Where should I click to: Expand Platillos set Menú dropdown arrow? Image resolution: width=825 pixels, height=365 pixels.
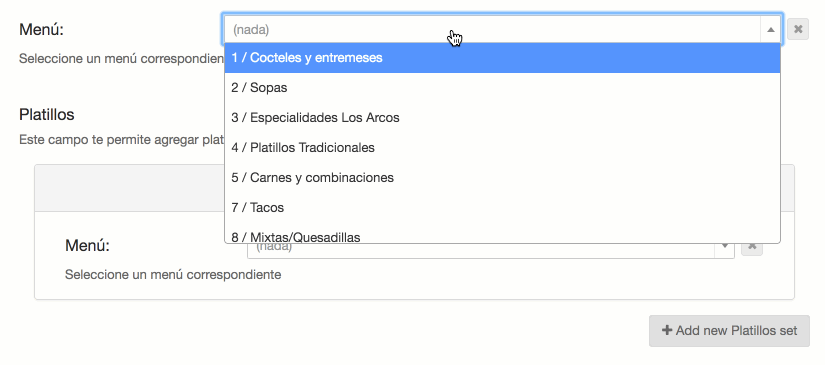(725, 249)
